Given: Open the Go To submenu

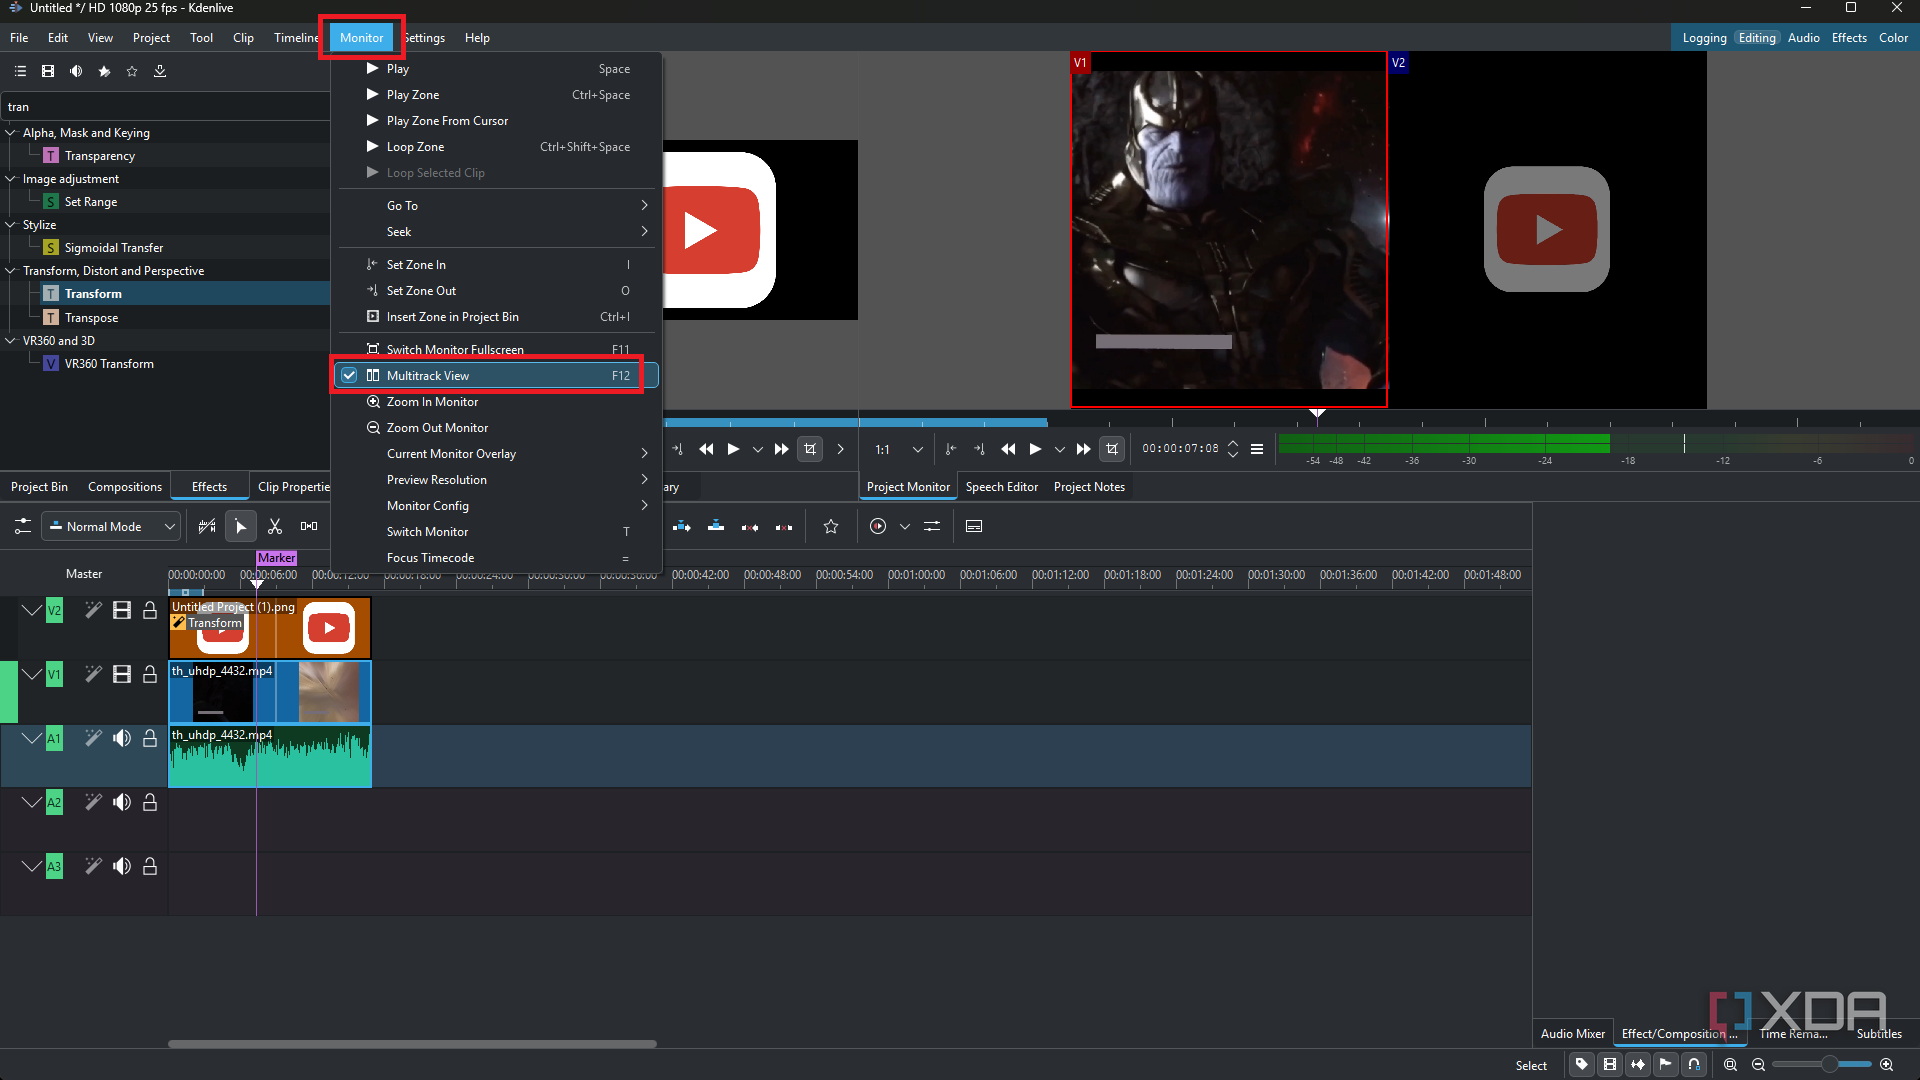Looking at the screenshot, I should (x=498, y=205).
